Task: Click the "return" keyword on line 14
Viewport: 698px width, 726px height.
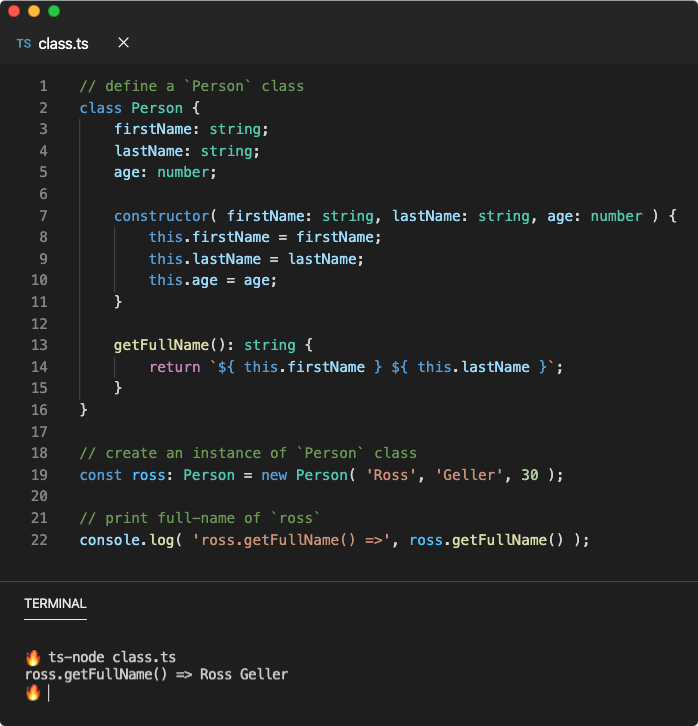Action: (x=174, y=367)
